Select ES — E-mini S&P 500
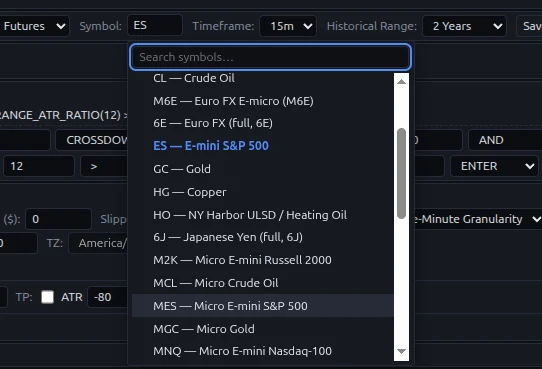The width and height of the screenshot is (542, 369). (263, 145)
